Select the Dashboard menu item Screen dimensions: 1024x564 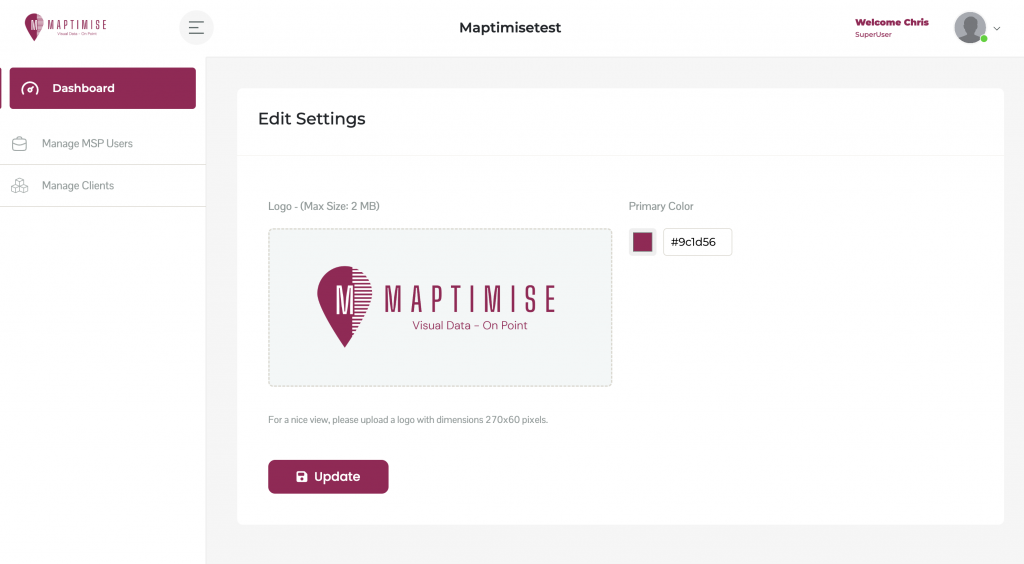click(102, 88)
